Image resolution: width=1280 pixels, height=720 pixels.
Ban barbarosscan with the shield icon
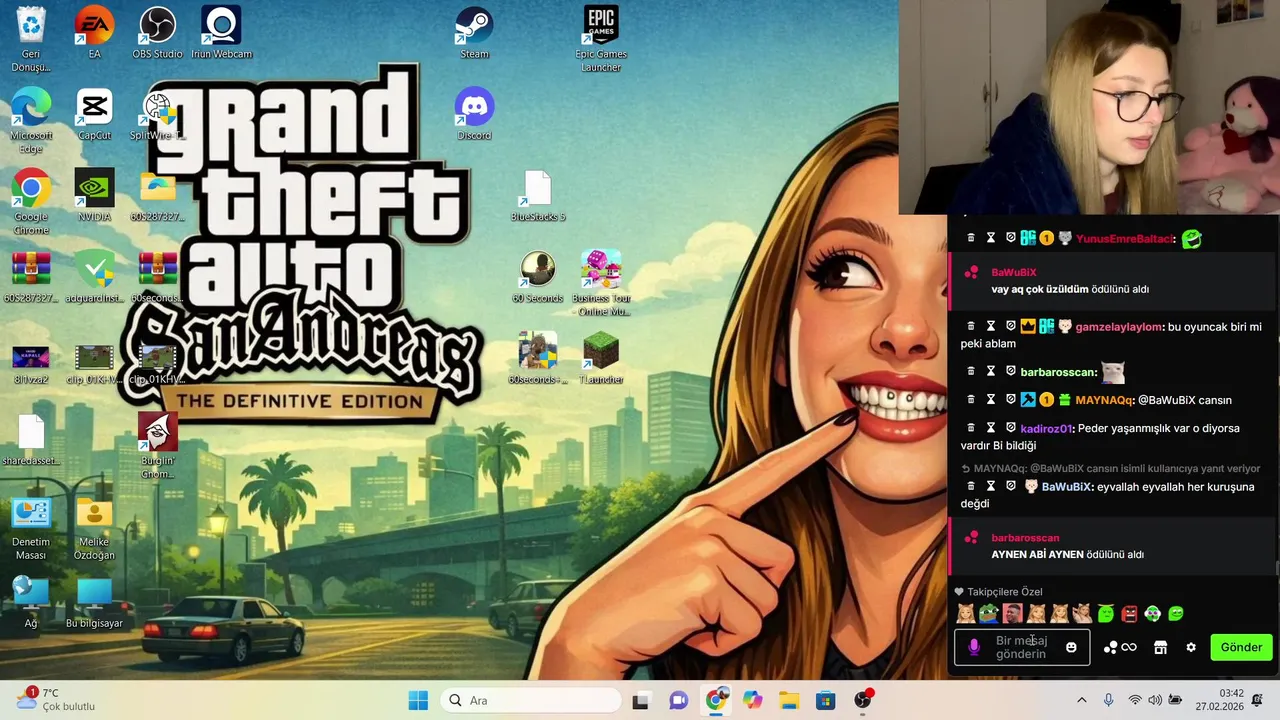[x=1011, y=371]
